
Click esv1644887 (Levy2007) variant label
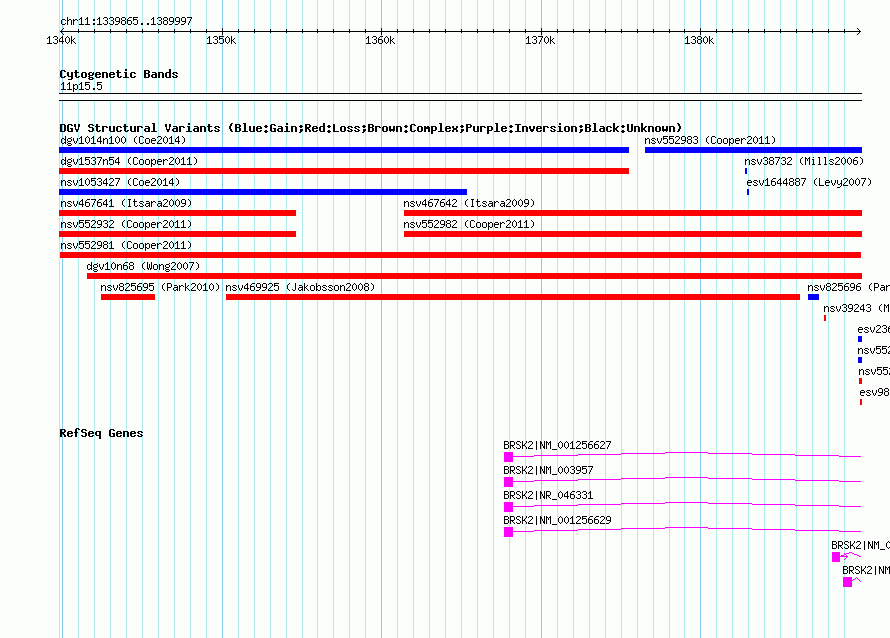pos(809,182)
